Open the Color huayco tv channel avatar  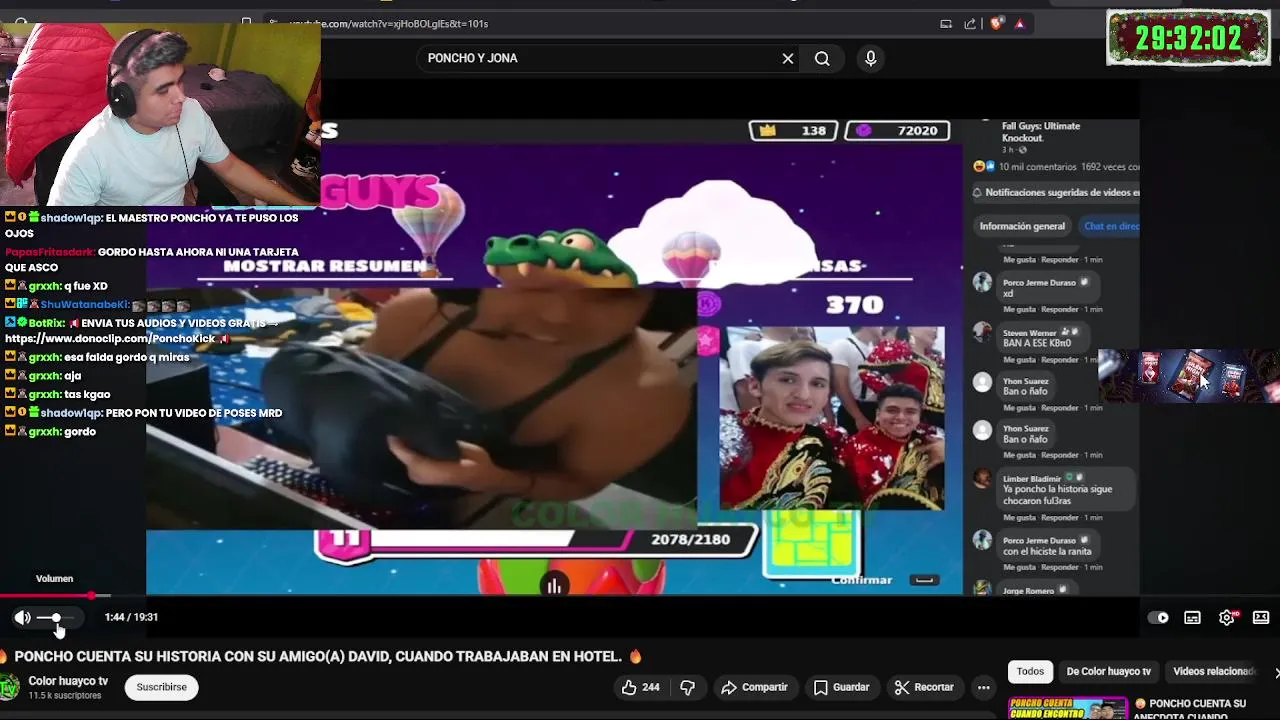pos(9,687)
